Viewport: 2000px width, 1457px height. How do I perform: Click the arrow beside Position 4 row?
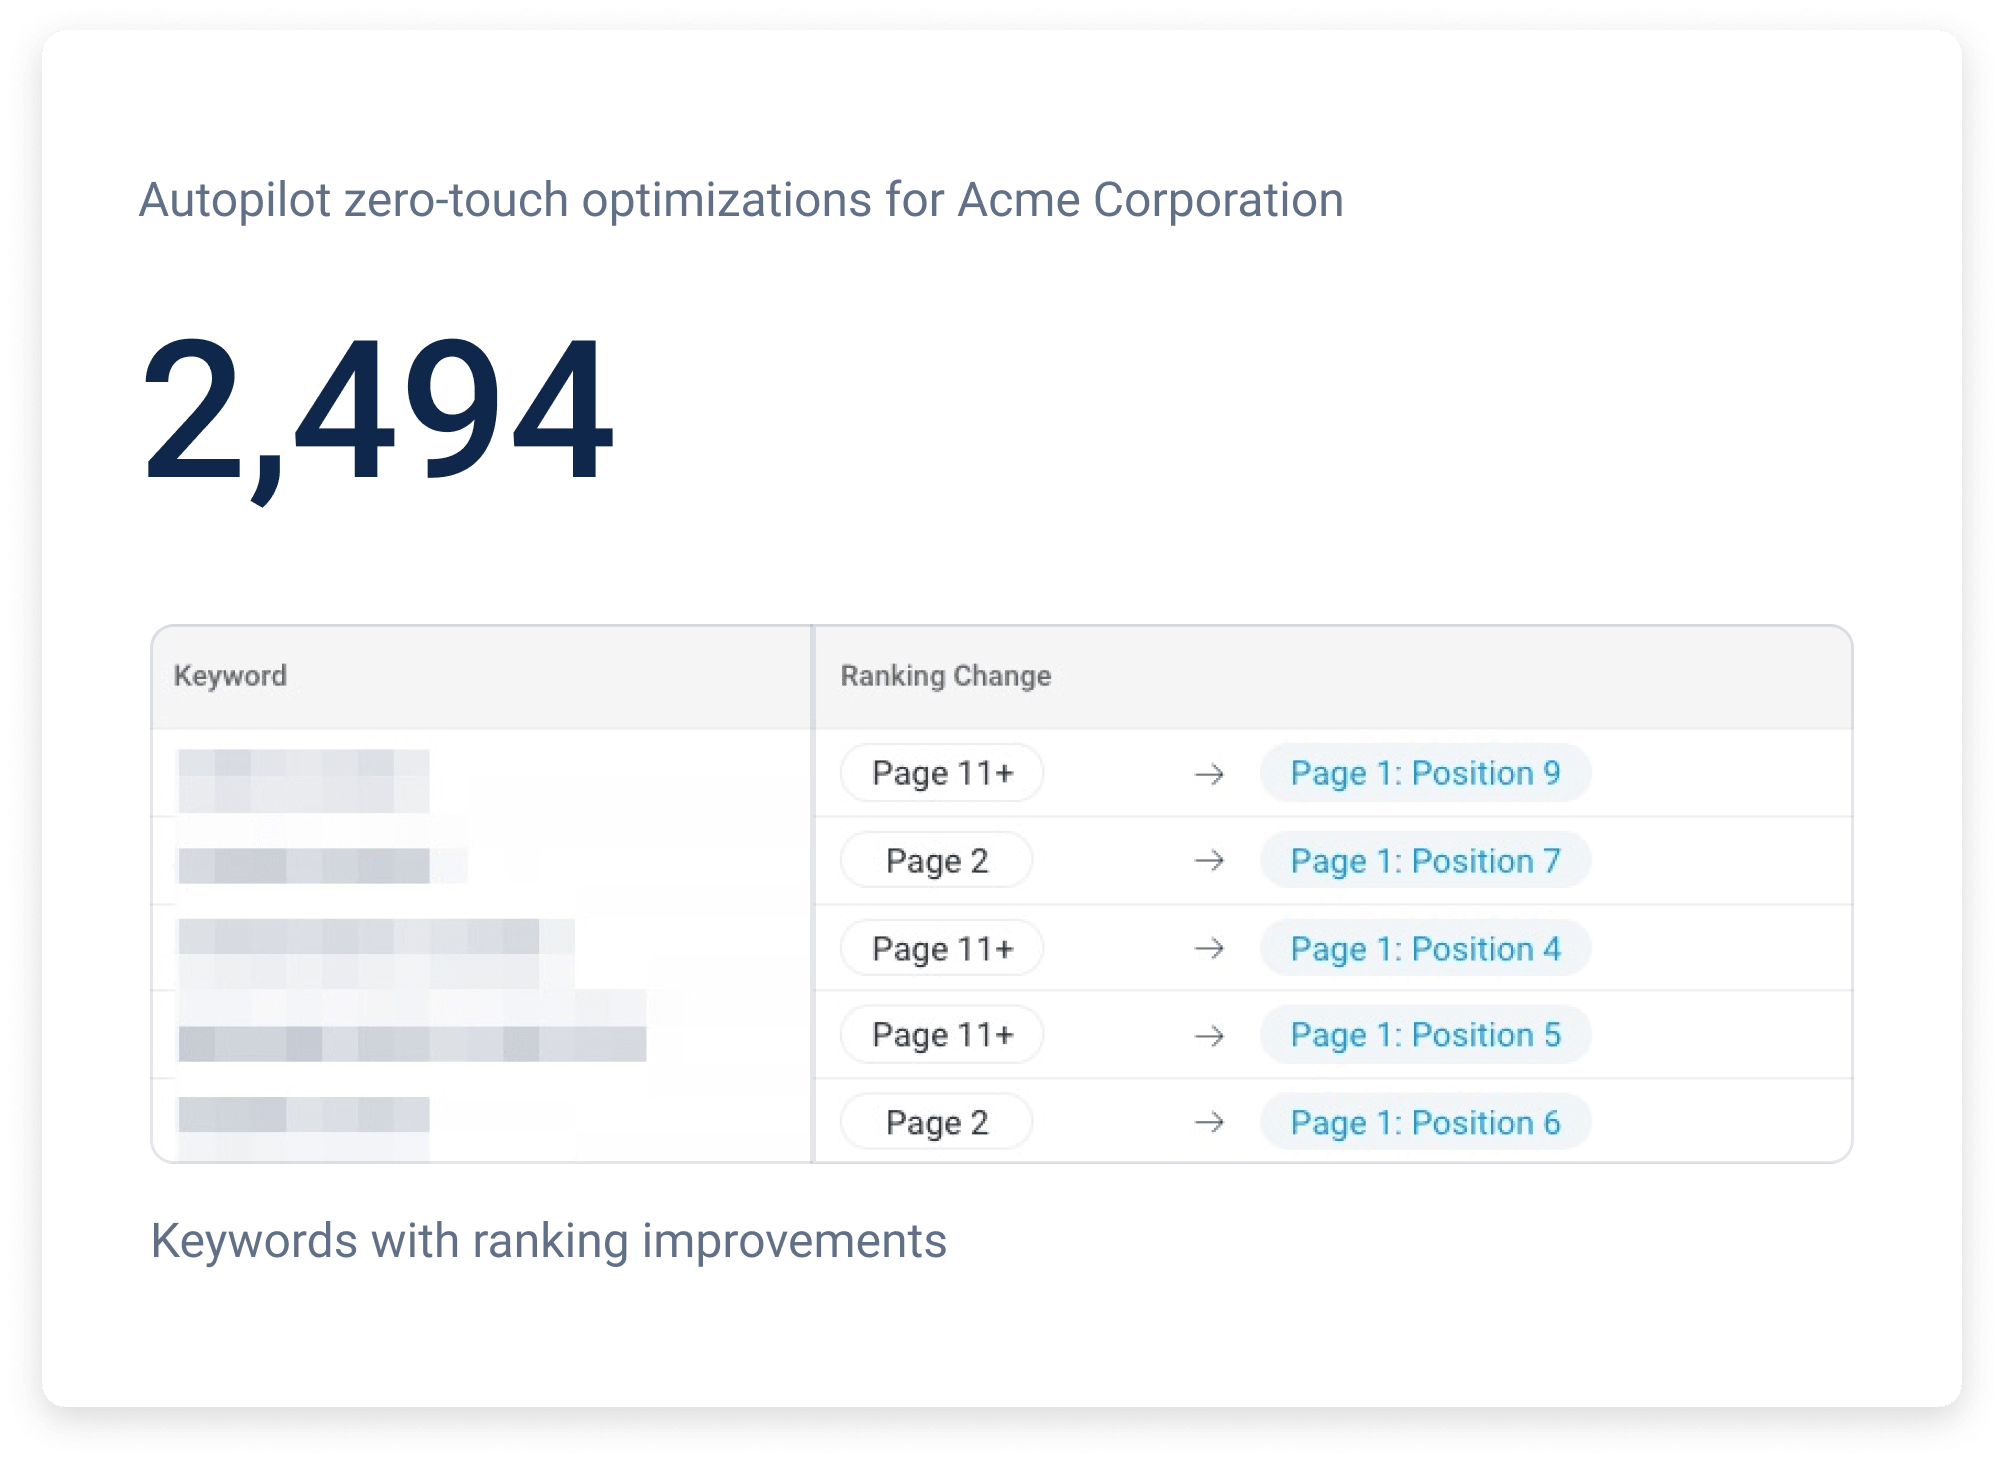click(1209, 948)
